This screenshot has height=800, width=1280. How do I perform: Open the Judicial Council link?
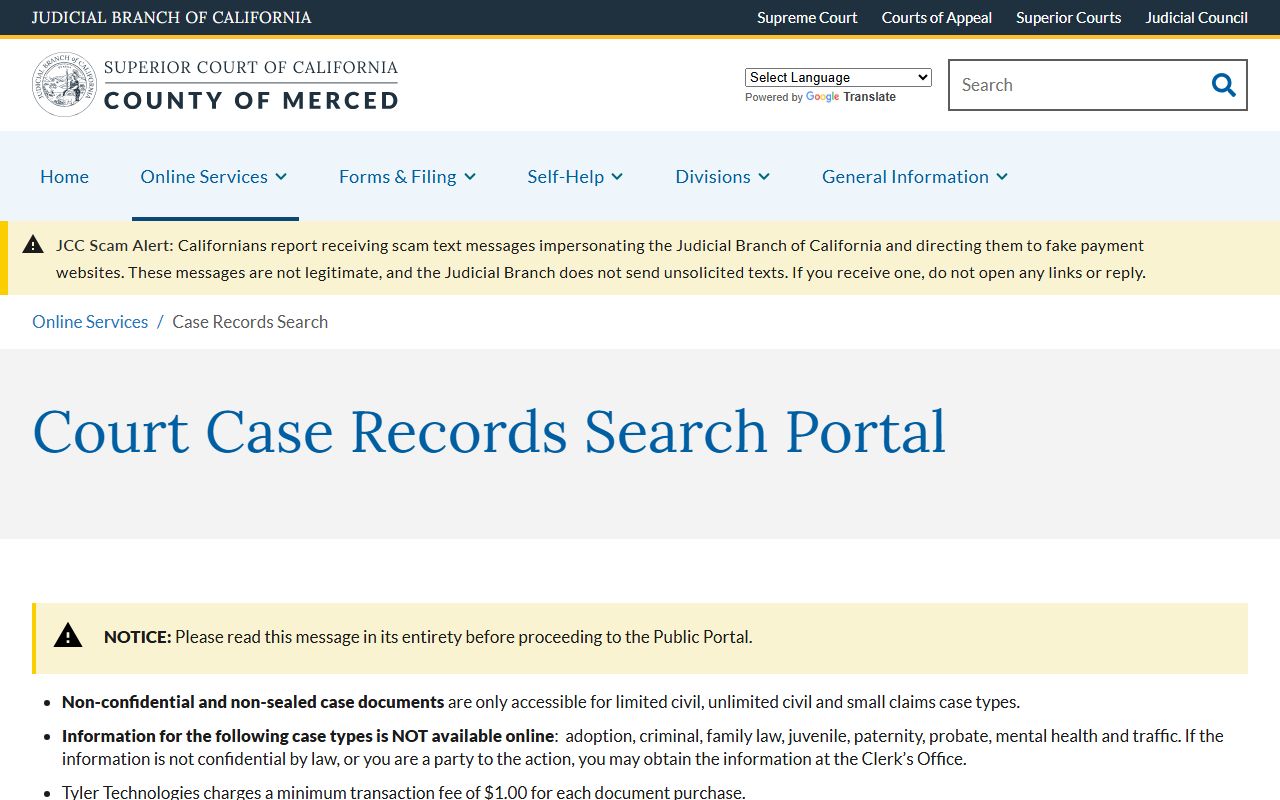coord(1196,17)
